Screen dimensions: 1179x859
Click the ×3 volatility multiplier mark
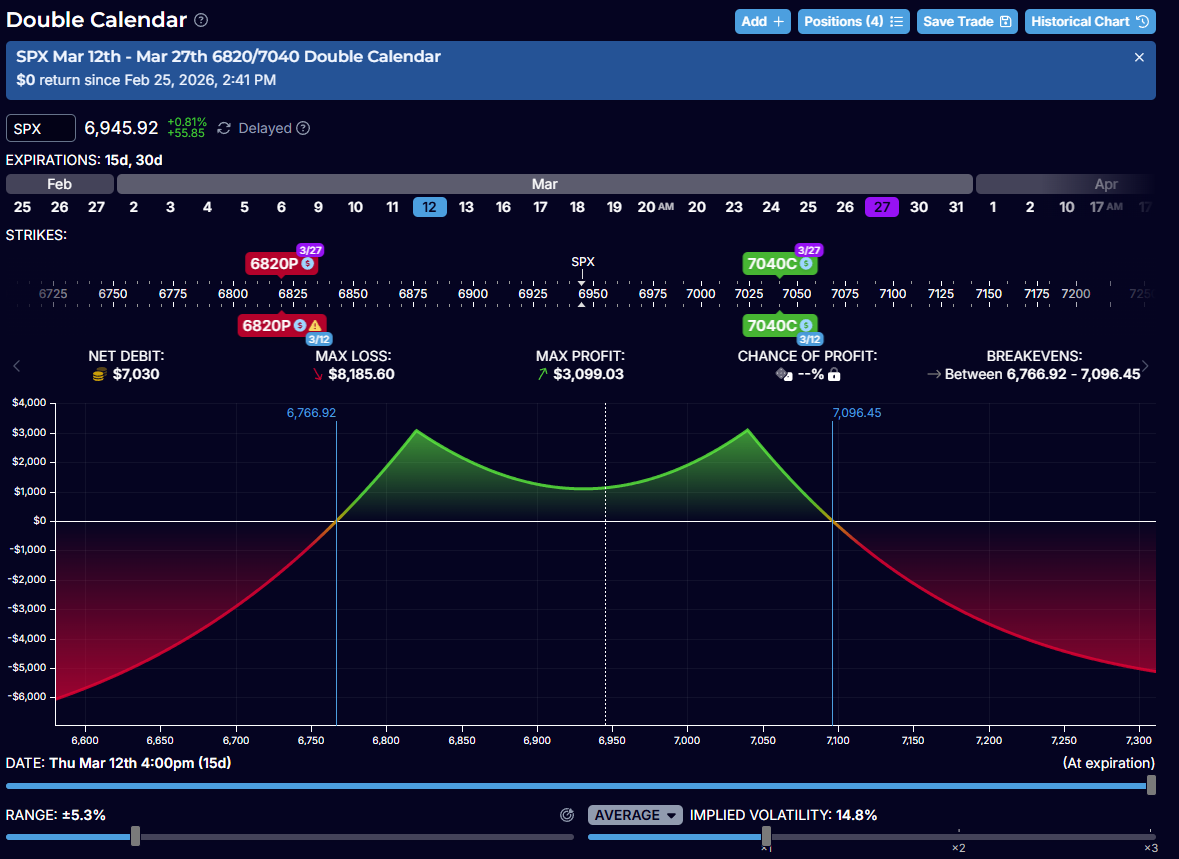click(x=1150, y=848)
